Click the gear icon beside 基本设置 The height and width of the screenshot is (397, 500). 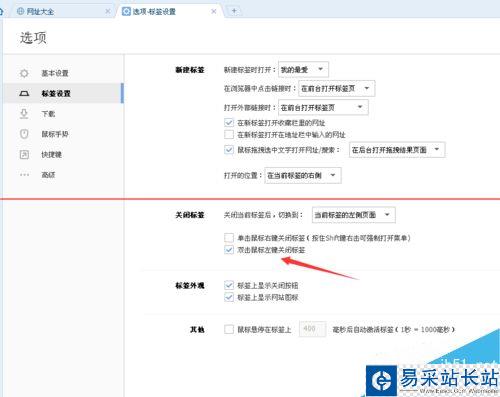click(x=24, y=73)
